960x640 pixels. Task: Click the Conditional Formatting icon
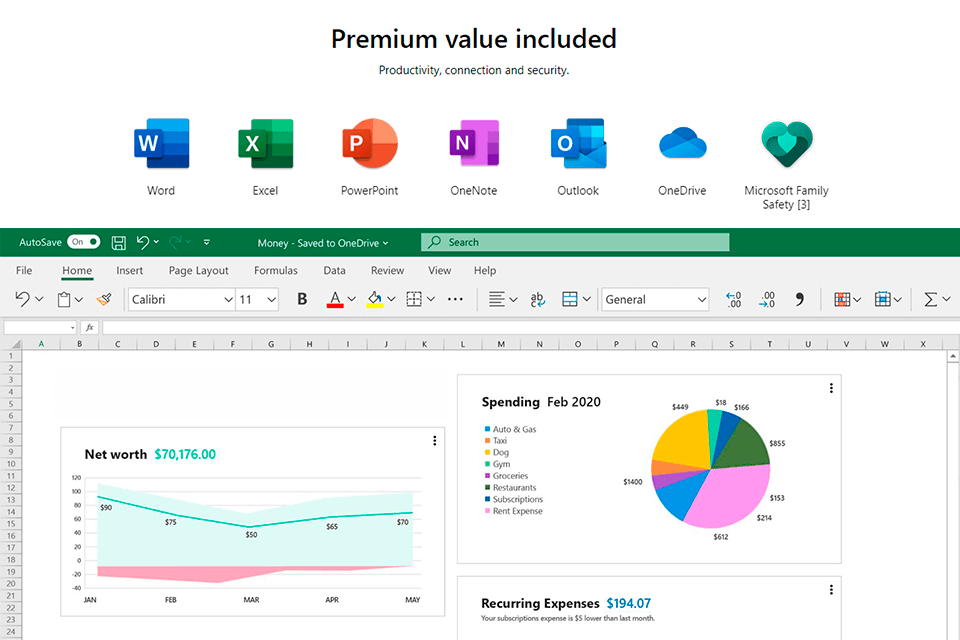842,299
